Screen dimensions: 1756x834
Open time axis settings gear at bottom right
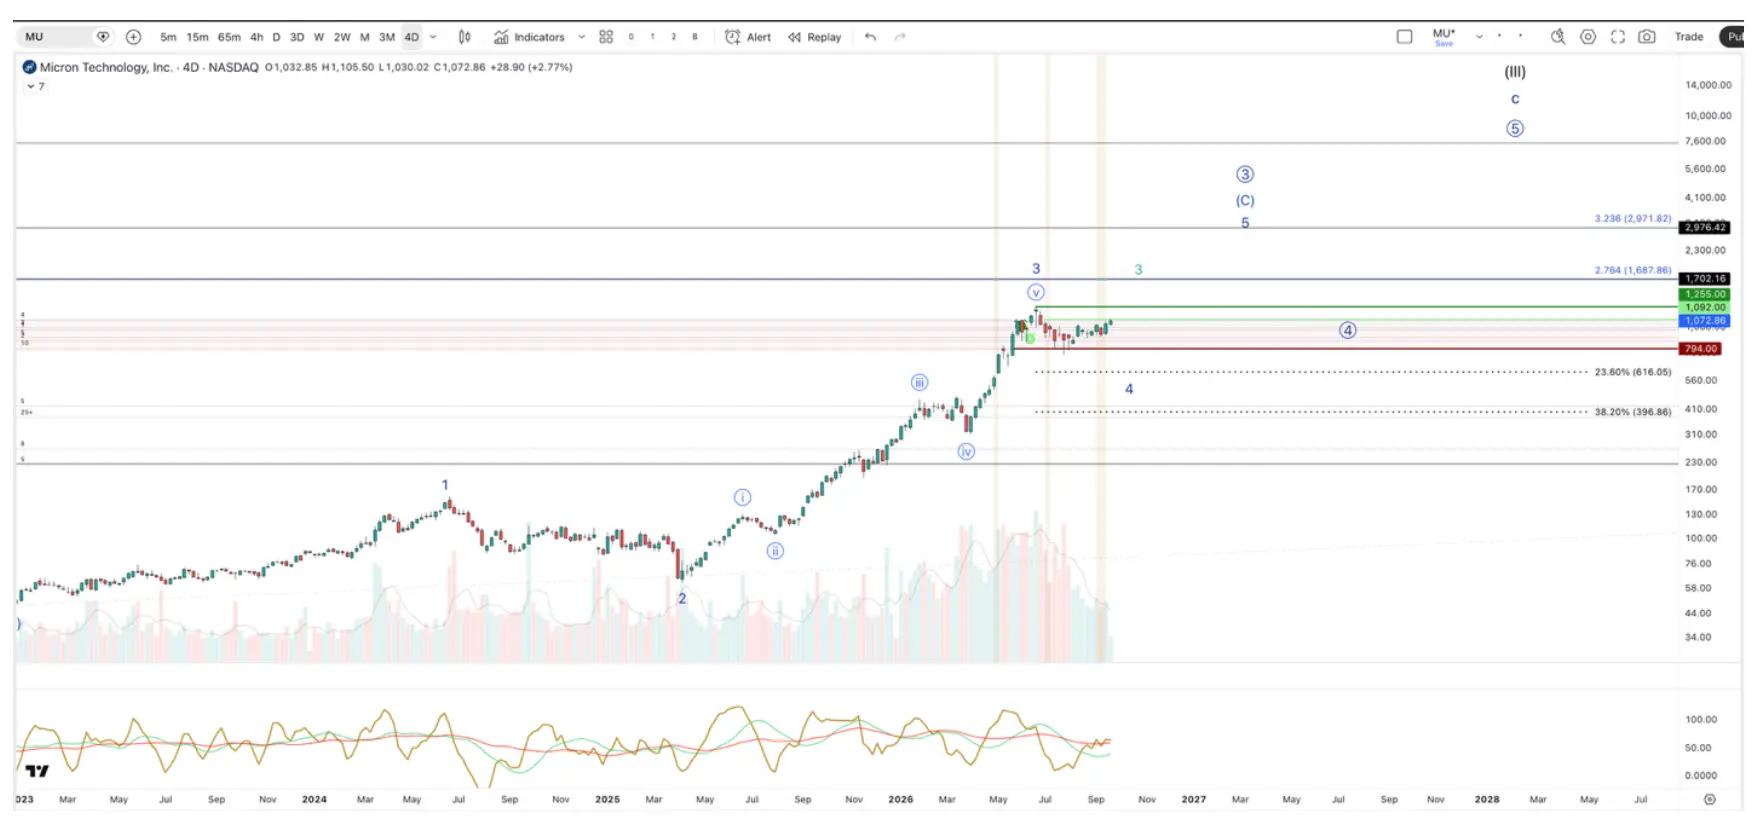(1710, 799)
